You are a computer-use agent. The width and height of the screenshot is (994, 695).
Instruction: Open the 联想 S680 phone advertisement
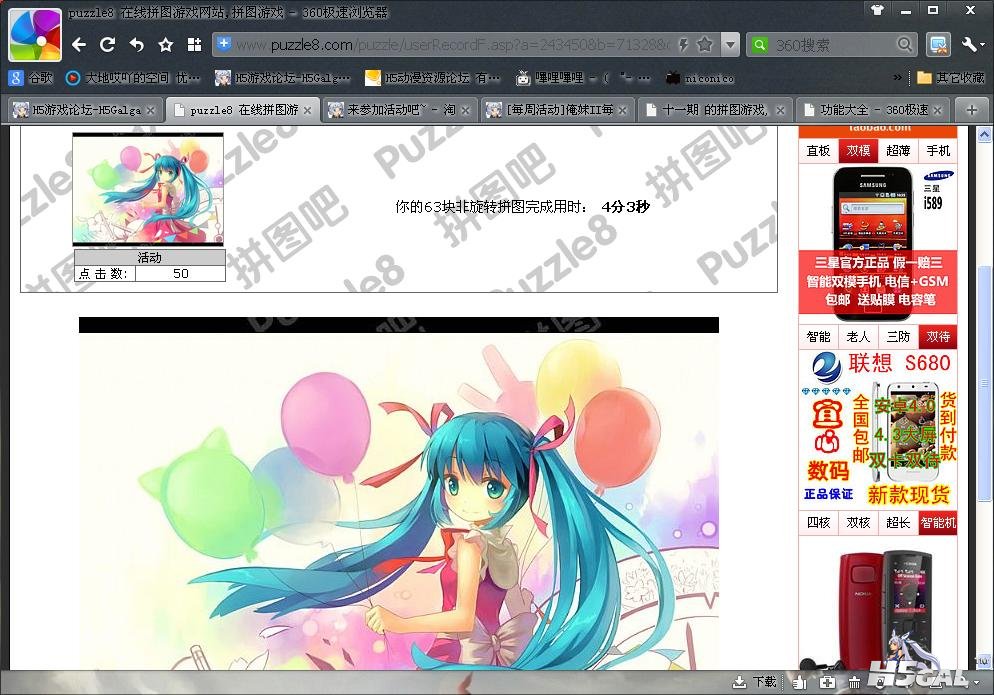click(878, 429)
